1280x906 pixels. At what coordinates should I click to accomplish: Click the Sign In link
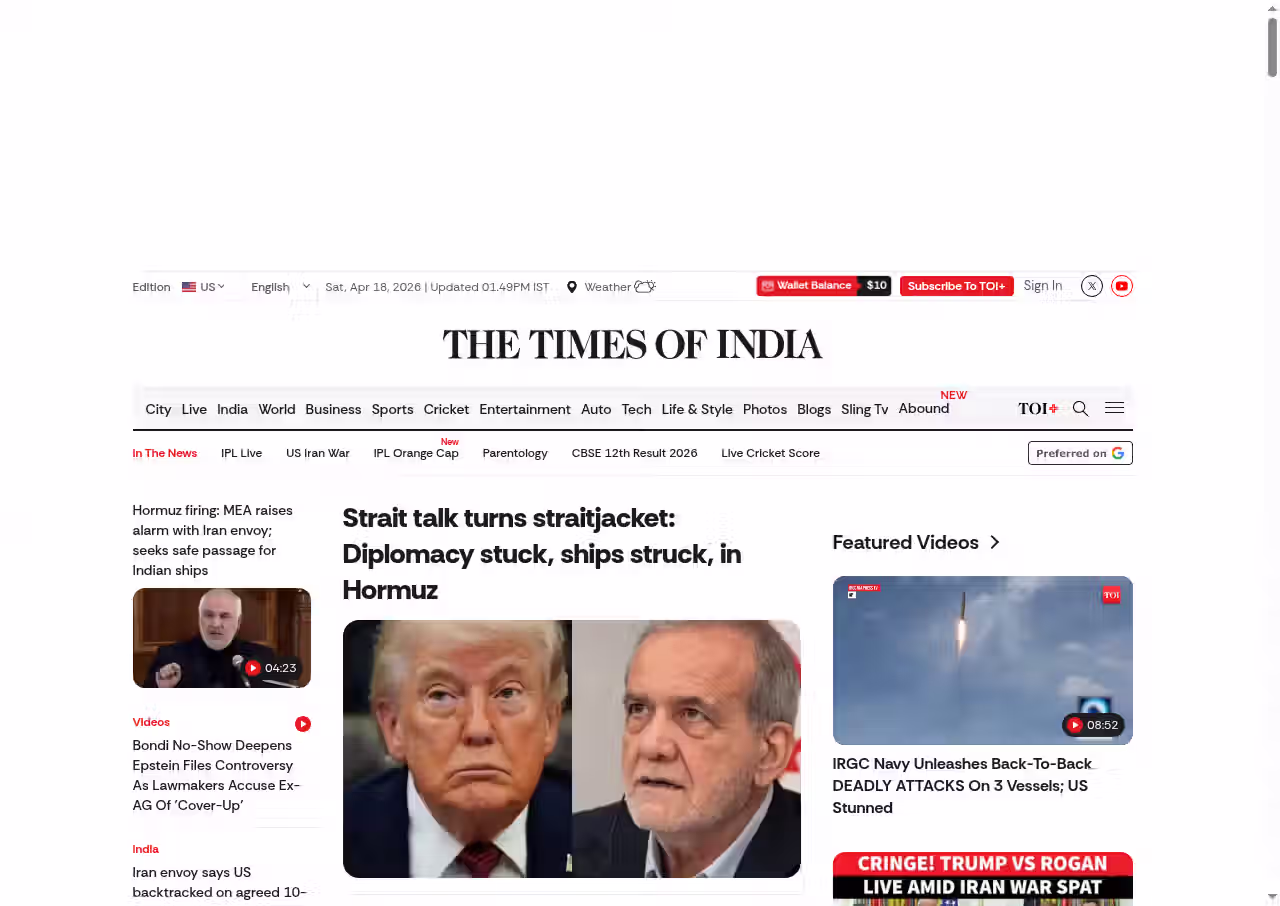pos(1043,286)
